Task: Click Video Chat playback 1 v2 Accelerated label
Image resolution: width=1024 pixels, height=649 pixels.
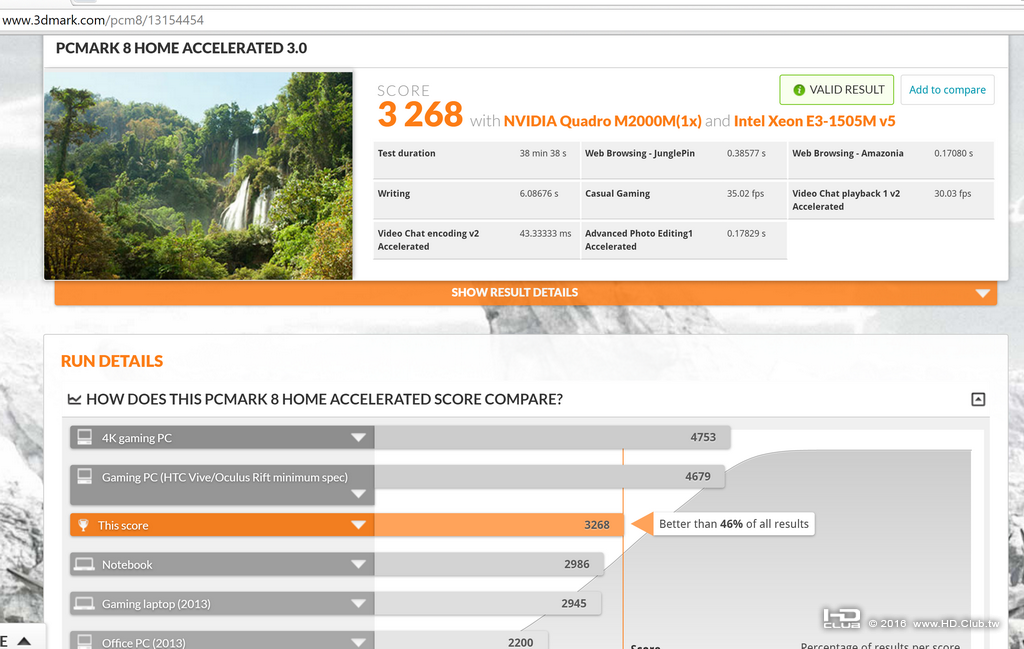Action: pos(846,200)
